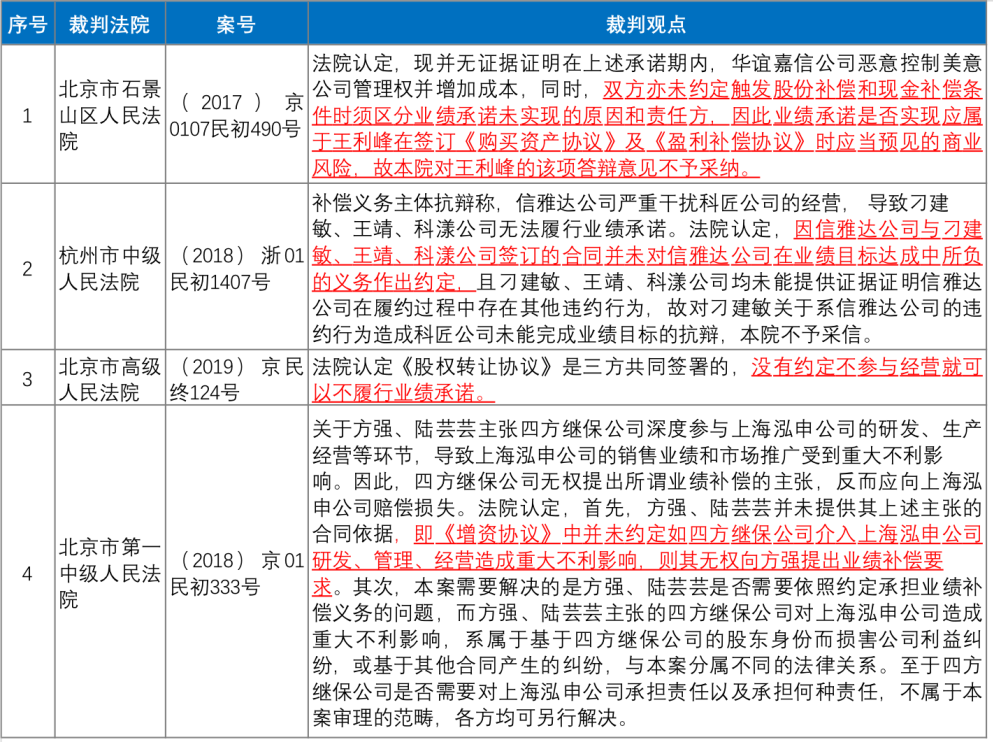Select the 裁判法院 column header
This screenshot has height=742, width=993.
(x=108, y=24)
